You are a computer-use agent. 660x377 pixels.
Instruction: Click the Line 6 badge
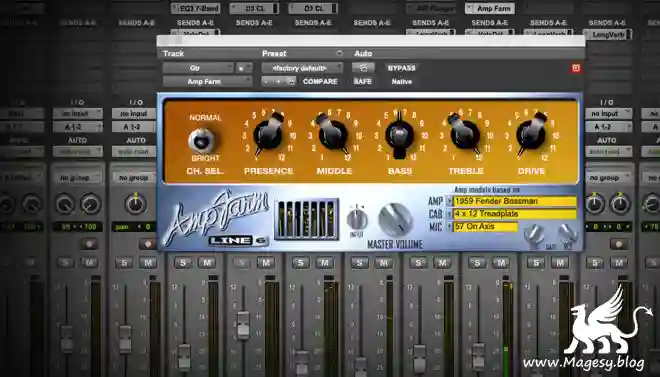(x=238, y=241)
